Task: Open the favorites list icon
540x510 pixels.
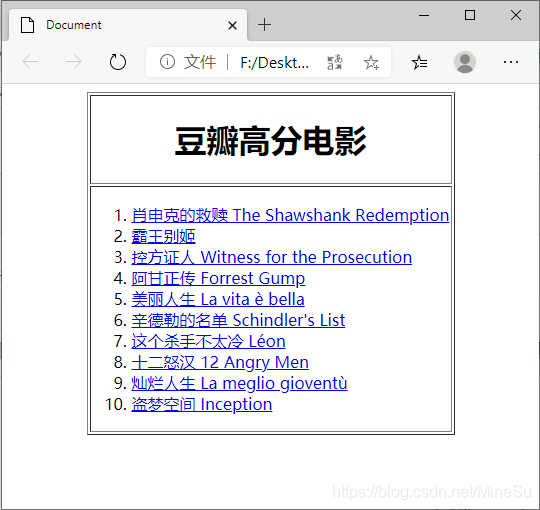Action: (419, 62)
